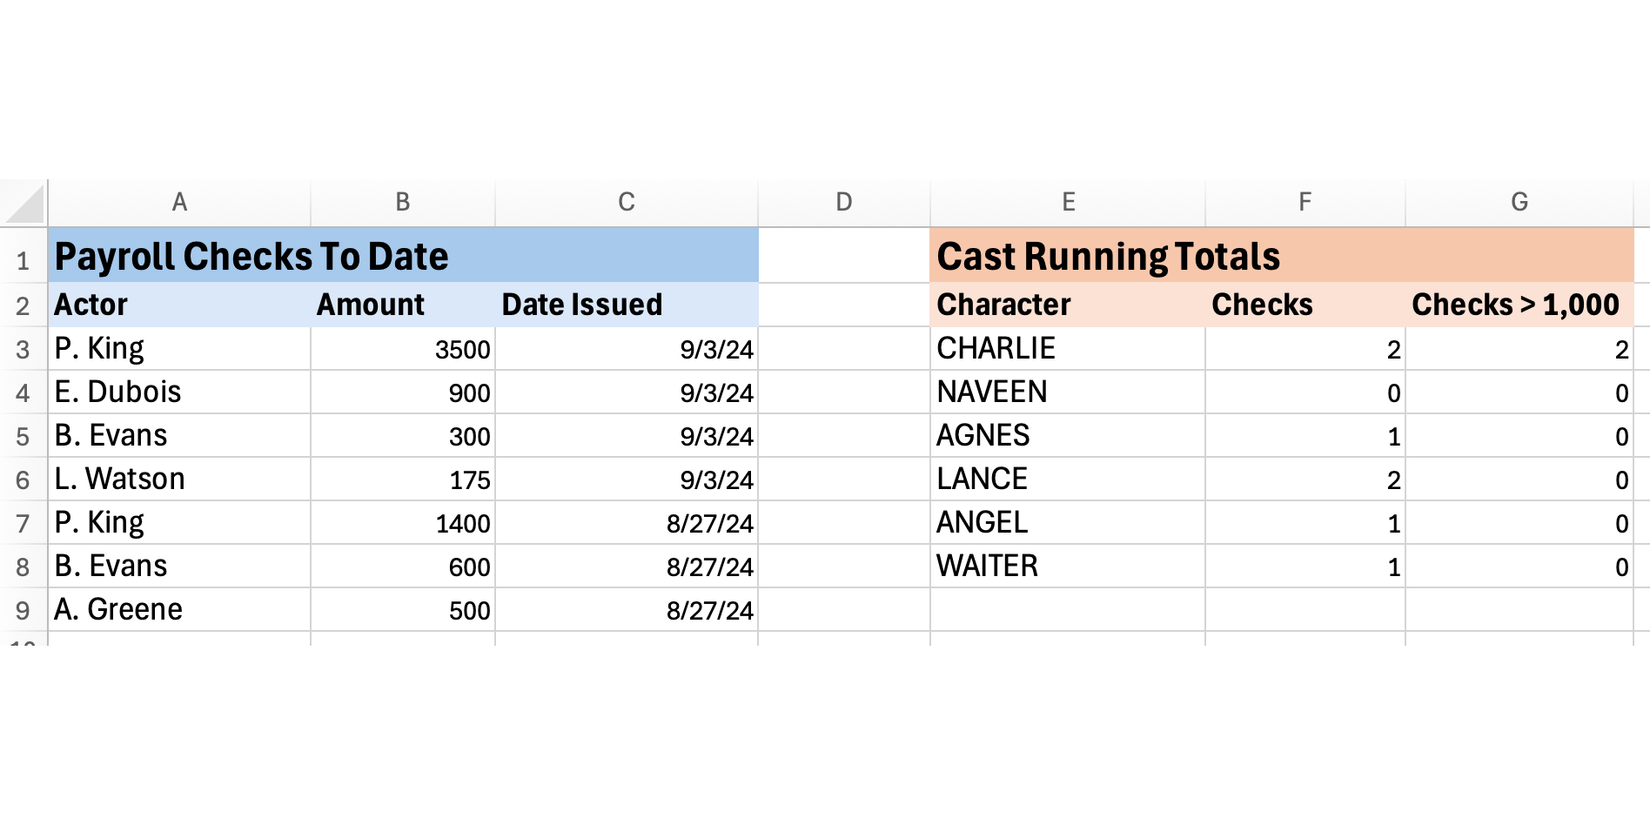Image resolution: width=1650 pixels, height=825 pixels.
Task: Select column B header
Action: (x=402, y=203)
